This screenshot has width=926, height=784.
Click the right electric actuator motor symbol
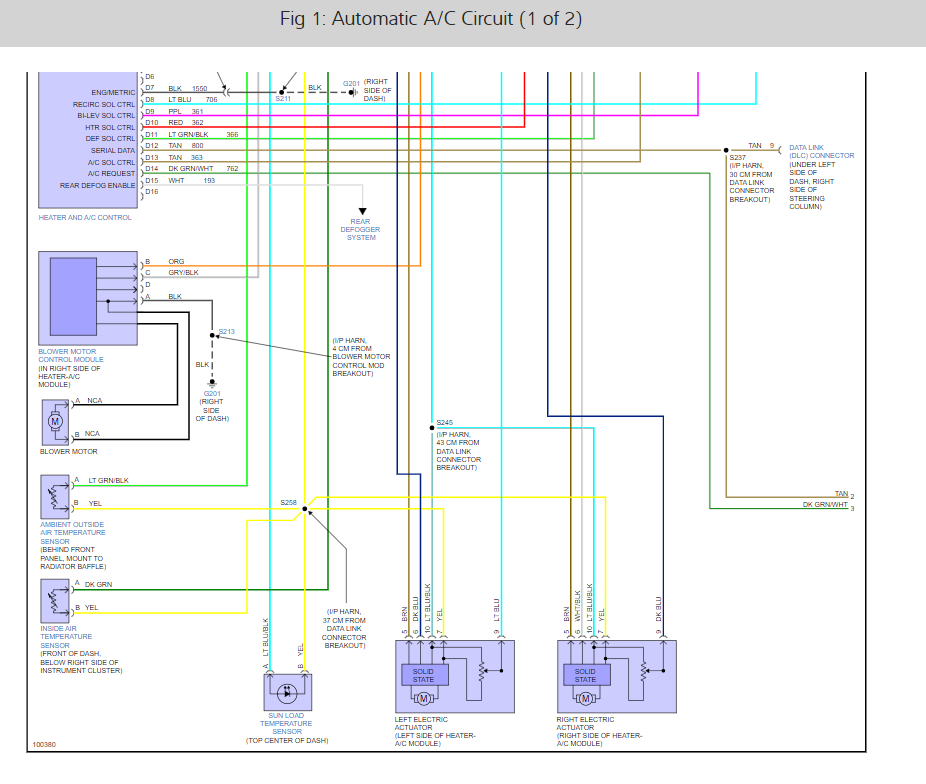(585, 699)
